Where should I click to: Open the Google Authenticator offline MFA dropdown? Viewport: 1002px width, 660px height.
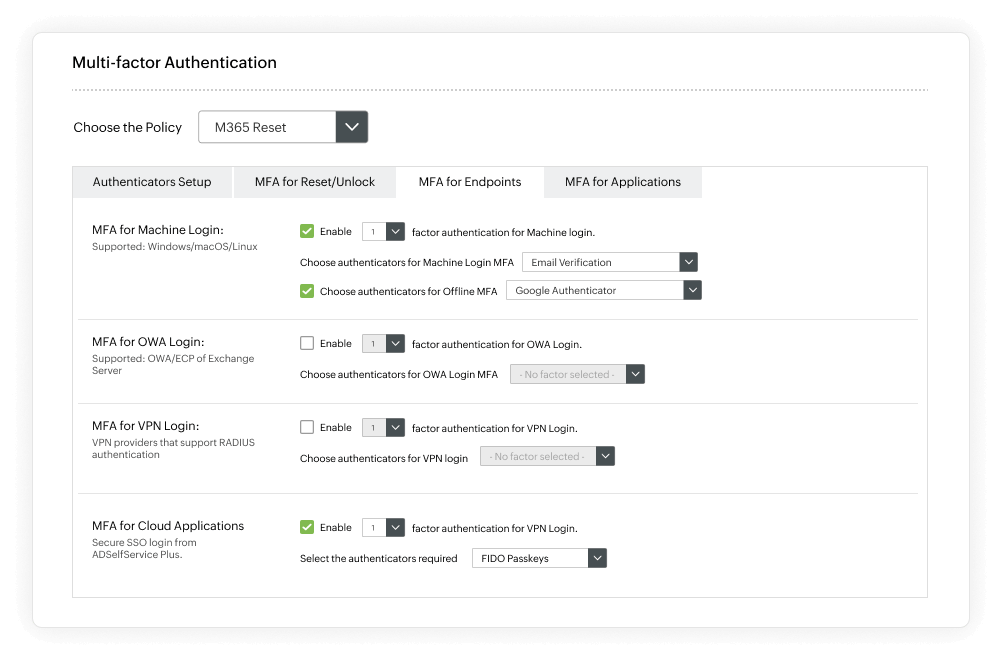[x=691, y=290]
